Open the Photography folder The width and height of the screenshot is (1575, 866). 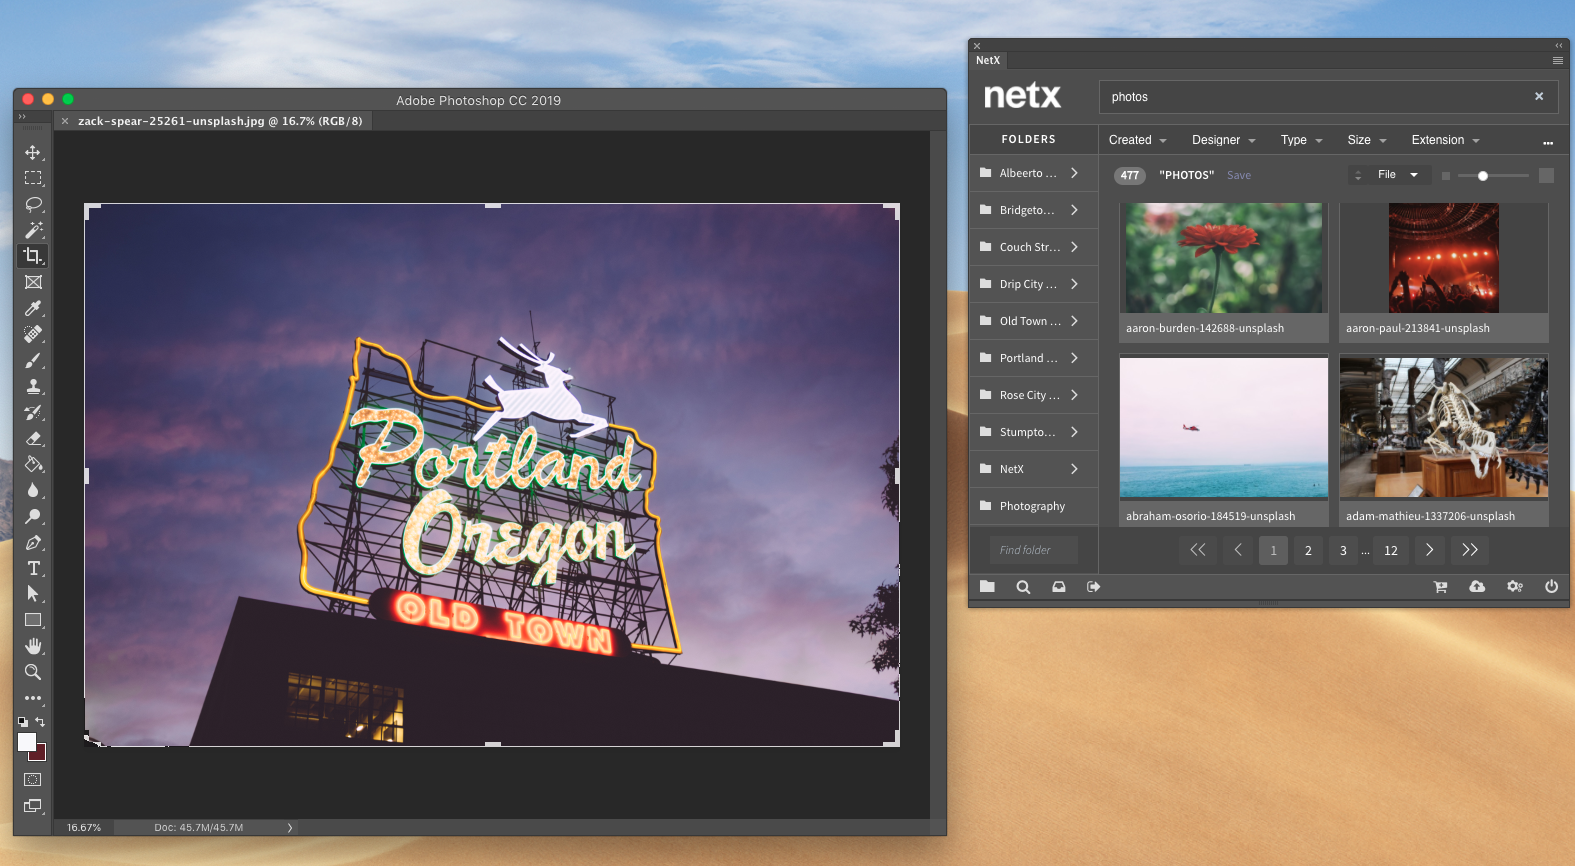click(x=1034, y=506)
